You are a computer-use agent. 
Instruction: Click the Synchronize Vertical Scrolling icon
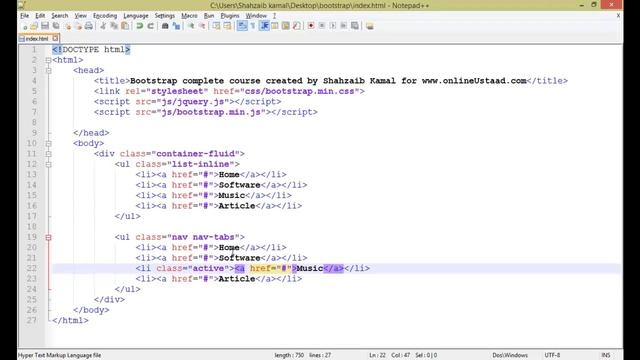click(216, 26)
